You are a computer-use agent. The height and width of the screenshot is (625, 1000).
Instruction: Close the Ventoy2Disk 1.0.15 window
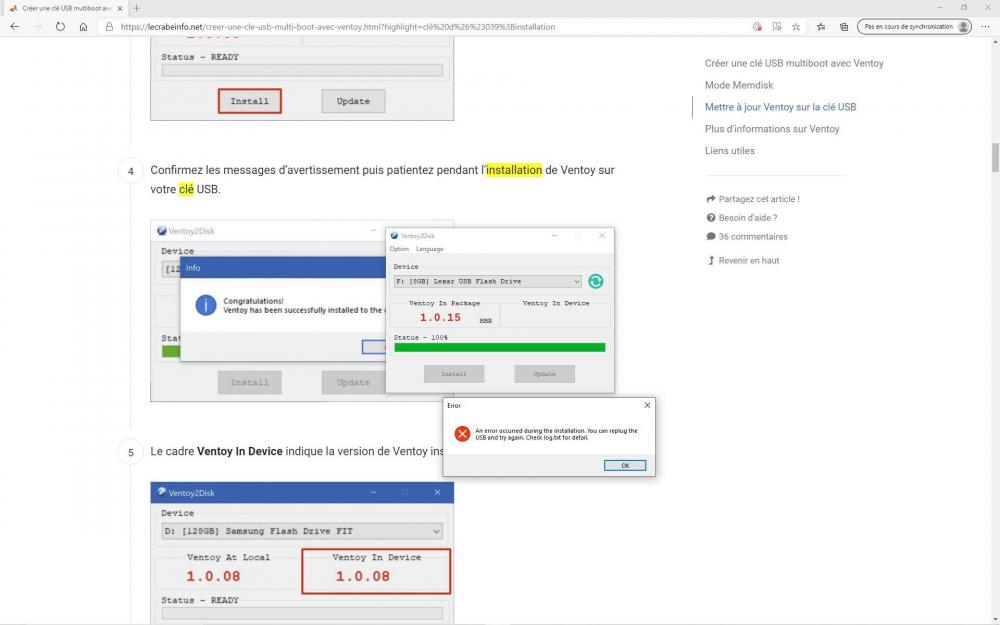pos(601,236)
